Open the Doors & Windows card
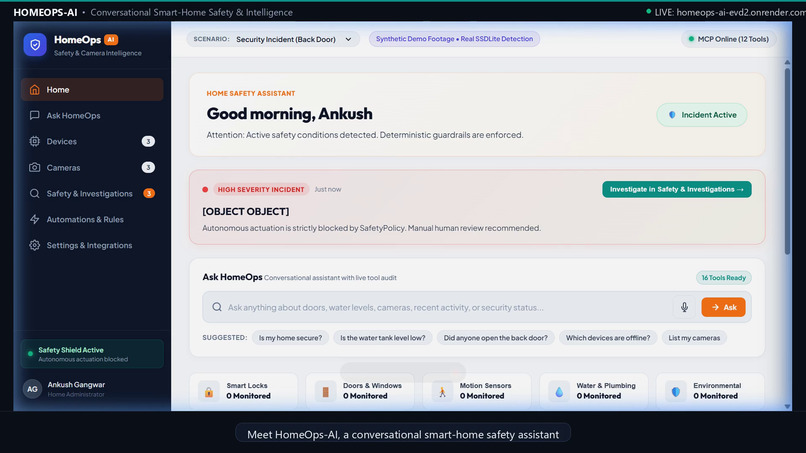The width and height of the screenshot is (806, 453). (360, 391)
